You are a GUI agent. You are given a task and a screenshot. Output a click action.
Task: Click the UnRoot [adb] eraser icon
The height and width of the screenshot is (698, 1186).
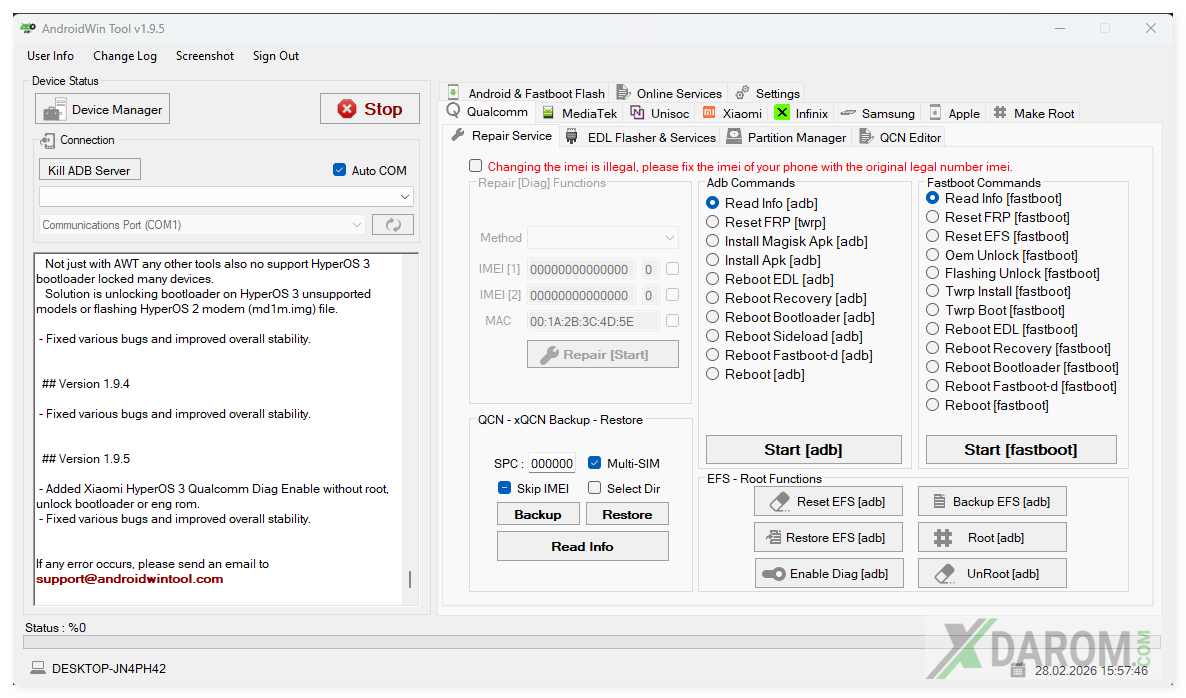click(x=942, y=574)
